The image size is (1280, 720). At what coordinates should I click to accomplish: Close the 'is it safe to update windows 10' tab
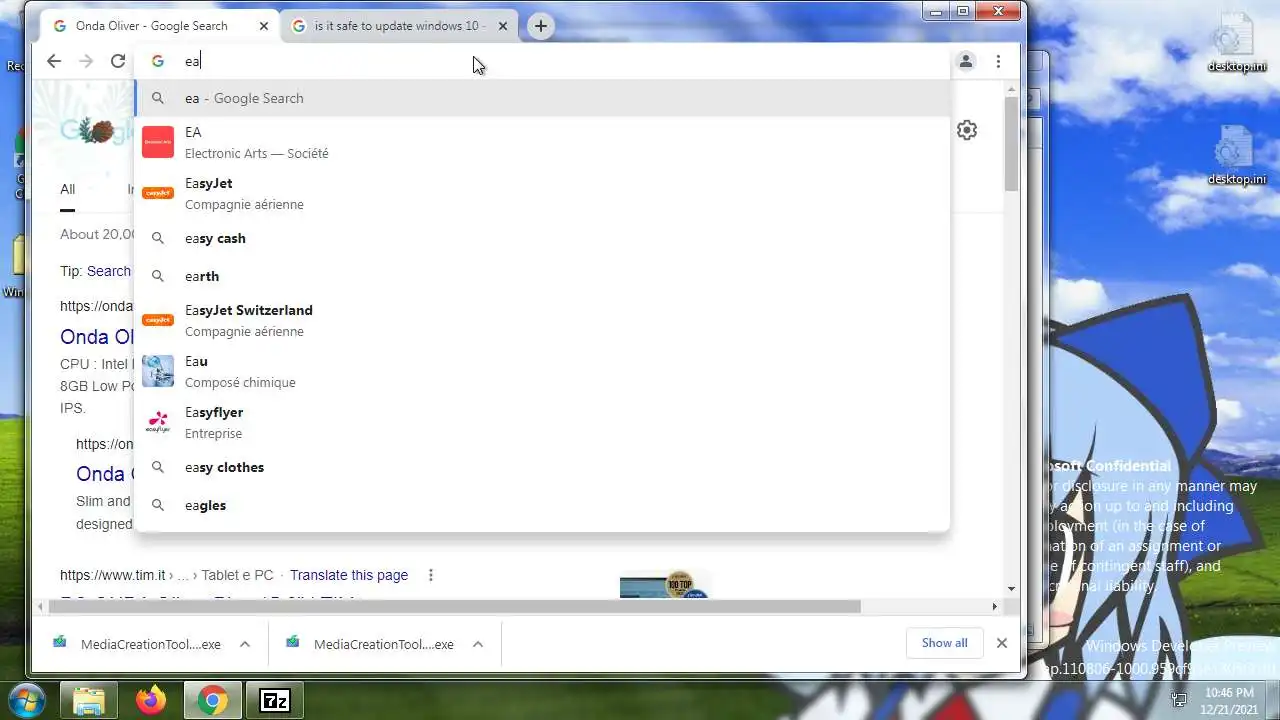coord(503,26)
